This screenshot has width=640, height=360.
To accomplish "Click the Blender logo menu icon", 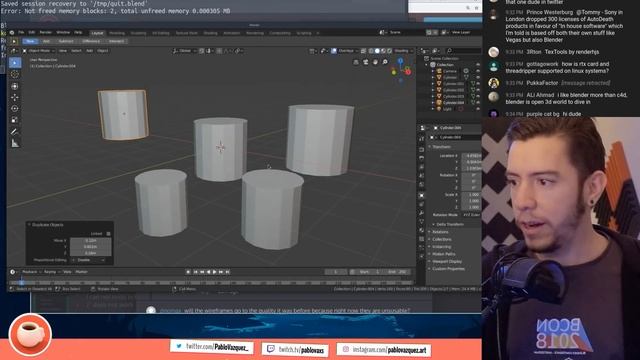I will (12, 33).
